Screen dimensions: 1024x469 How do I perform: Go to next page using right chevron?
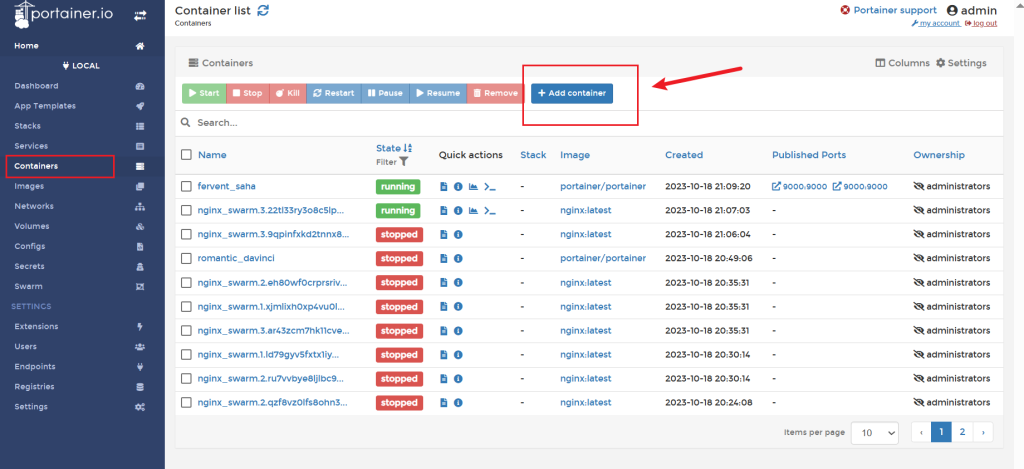(984, 432)
